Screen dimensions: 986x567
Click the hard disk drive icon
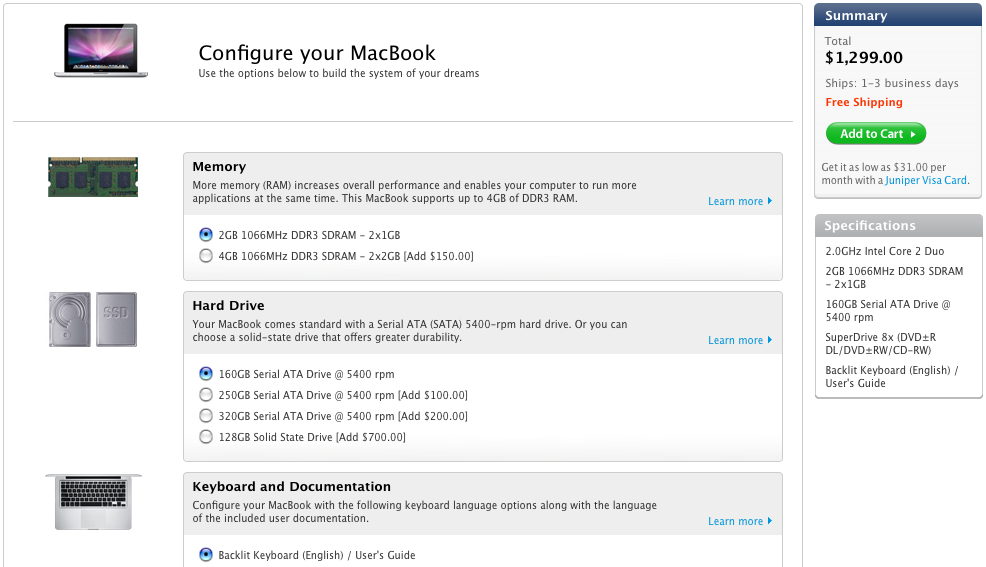click(69, 320)
